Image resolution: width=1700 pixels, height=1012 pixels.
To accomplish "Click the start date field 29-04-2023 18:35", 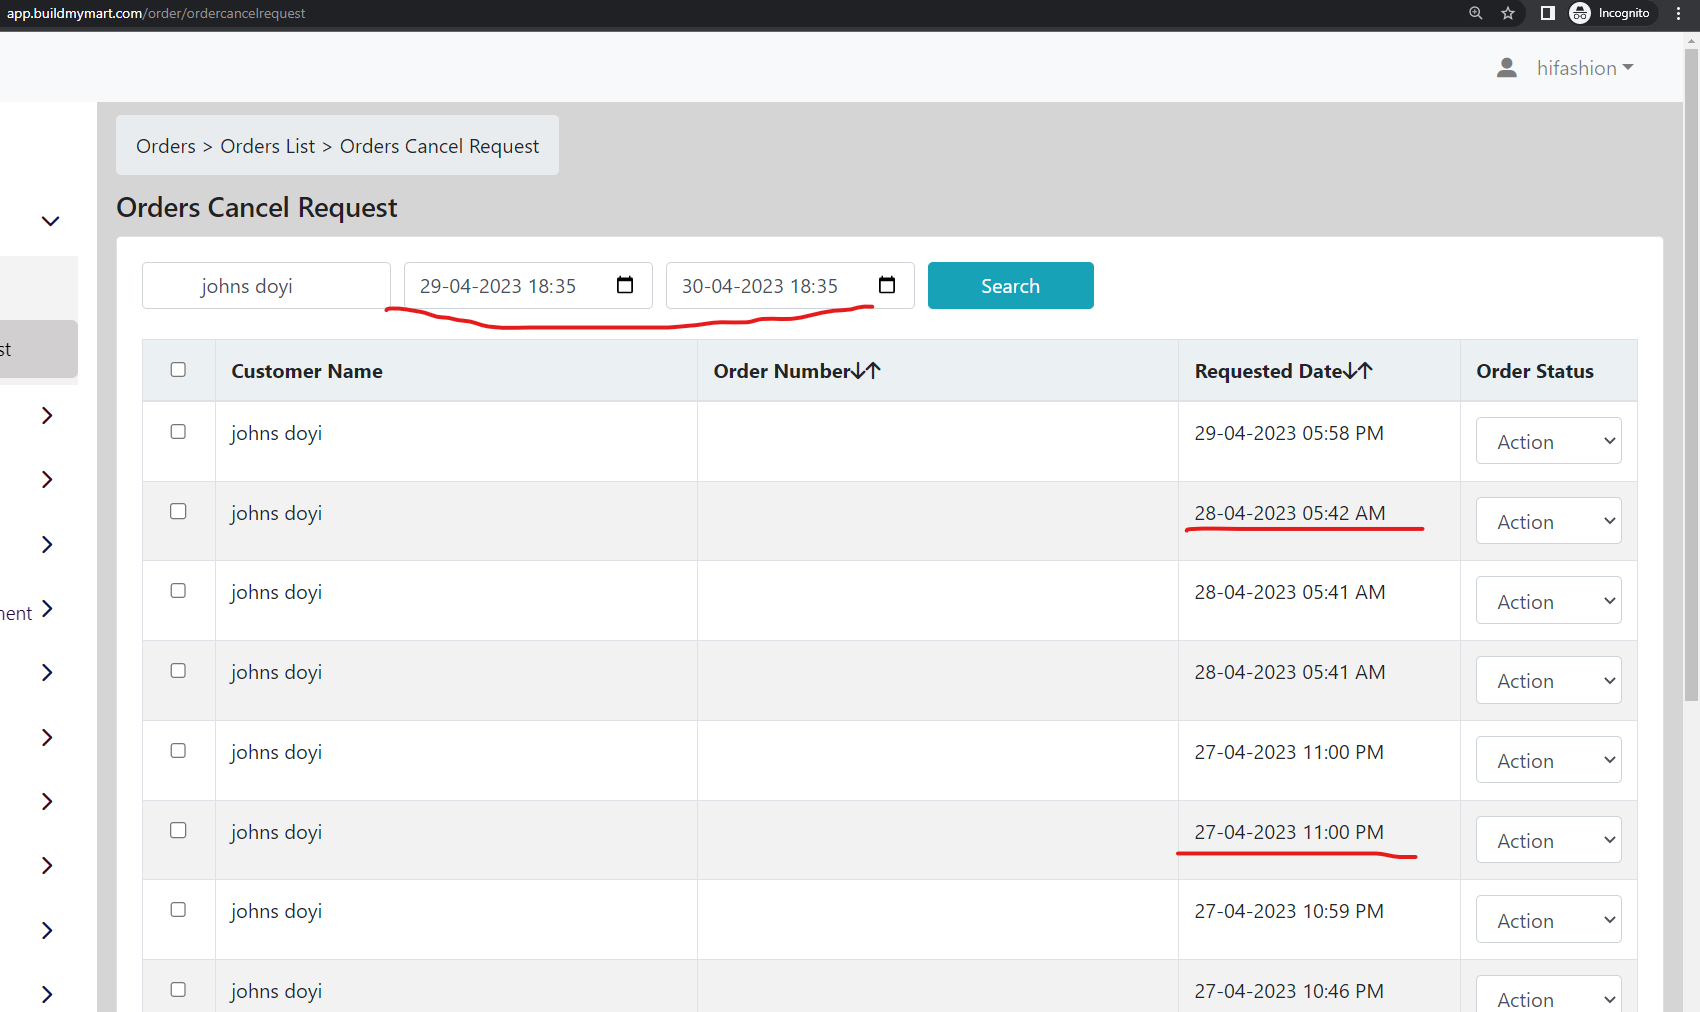I will [x=528, y=286].
